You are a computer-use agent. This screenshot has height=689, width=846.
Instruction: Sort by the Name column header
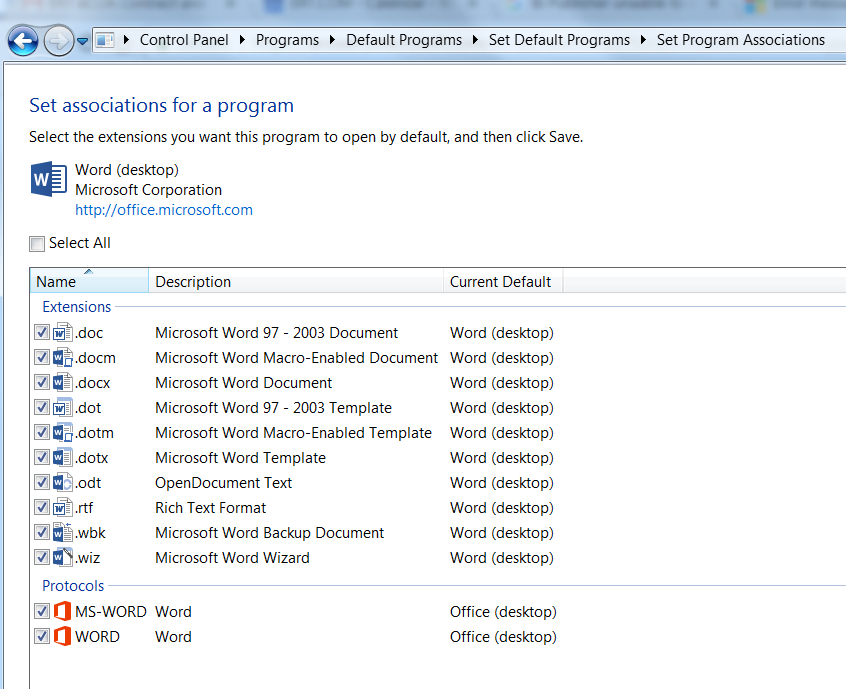click(x=89, y=281)
